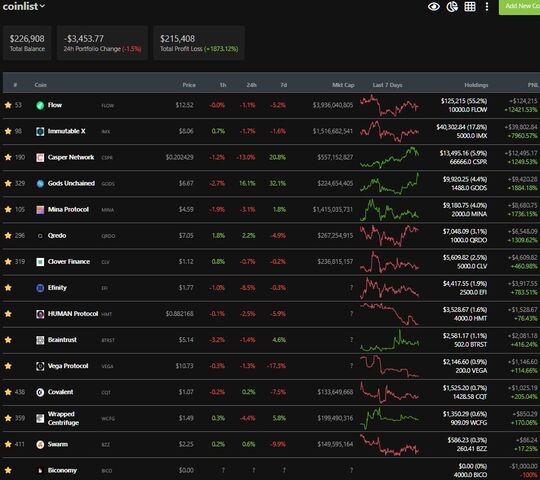Open the Flow coin name link
Image resolution: width=540 pixels, height=480 pixels.
pos(55,105)
